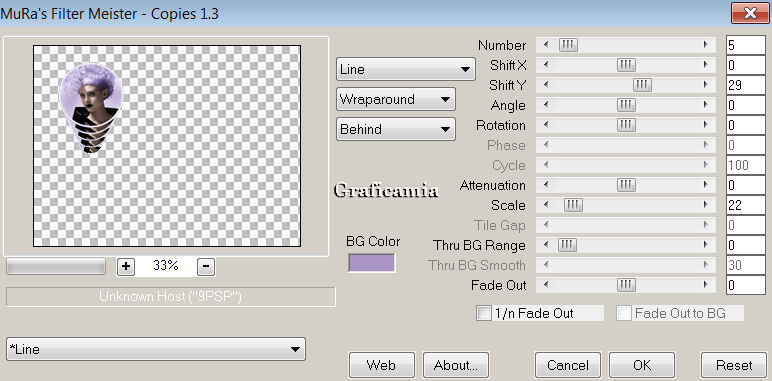
Task: Open the Line shape dropdown
Action: (x=406, y=69)
